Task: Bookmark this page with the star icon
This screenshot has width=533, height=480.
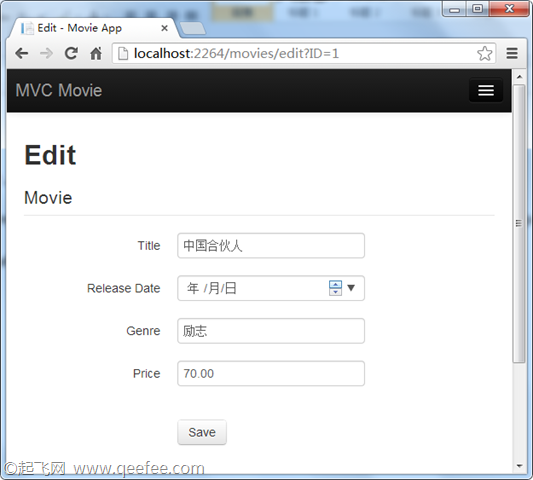Action: 484,53
